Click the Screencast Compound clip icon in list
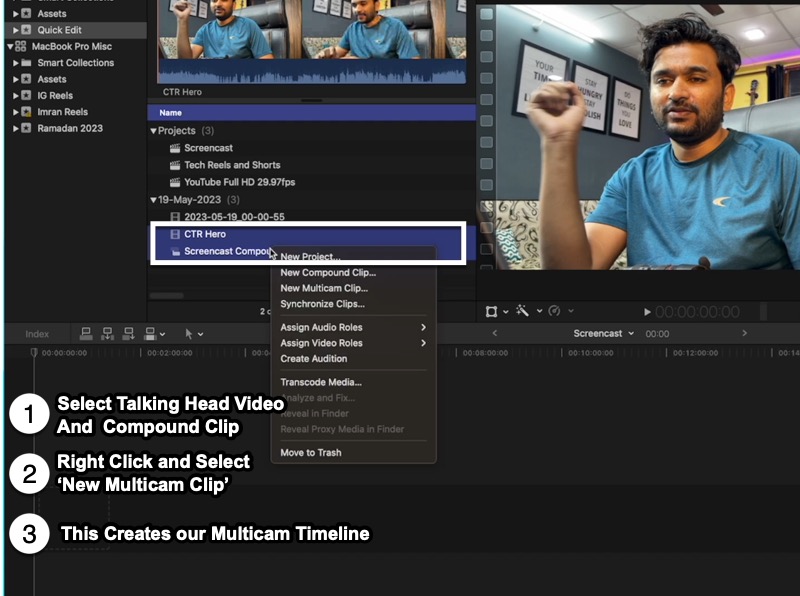 pyautogui.click(x=175, y=252)
